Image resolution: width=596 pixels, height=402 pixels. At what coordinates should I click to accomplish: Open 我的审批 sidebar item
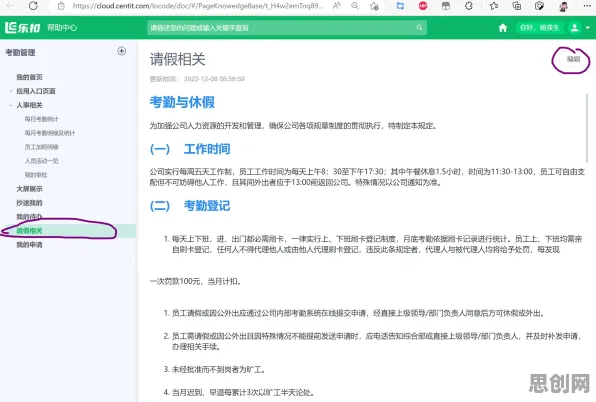[36, 175]
